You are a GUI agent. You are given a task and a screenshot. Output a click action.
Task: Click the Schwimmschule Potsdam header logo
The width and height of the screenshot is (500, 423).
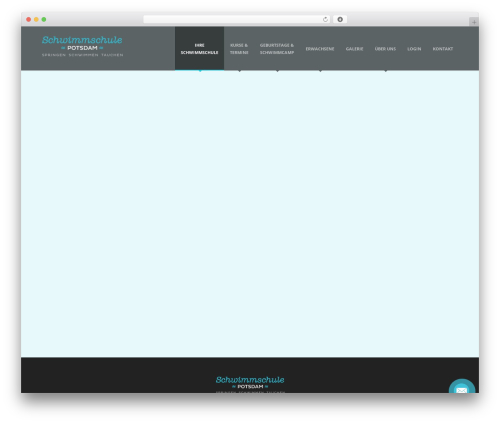pos(82,46)
